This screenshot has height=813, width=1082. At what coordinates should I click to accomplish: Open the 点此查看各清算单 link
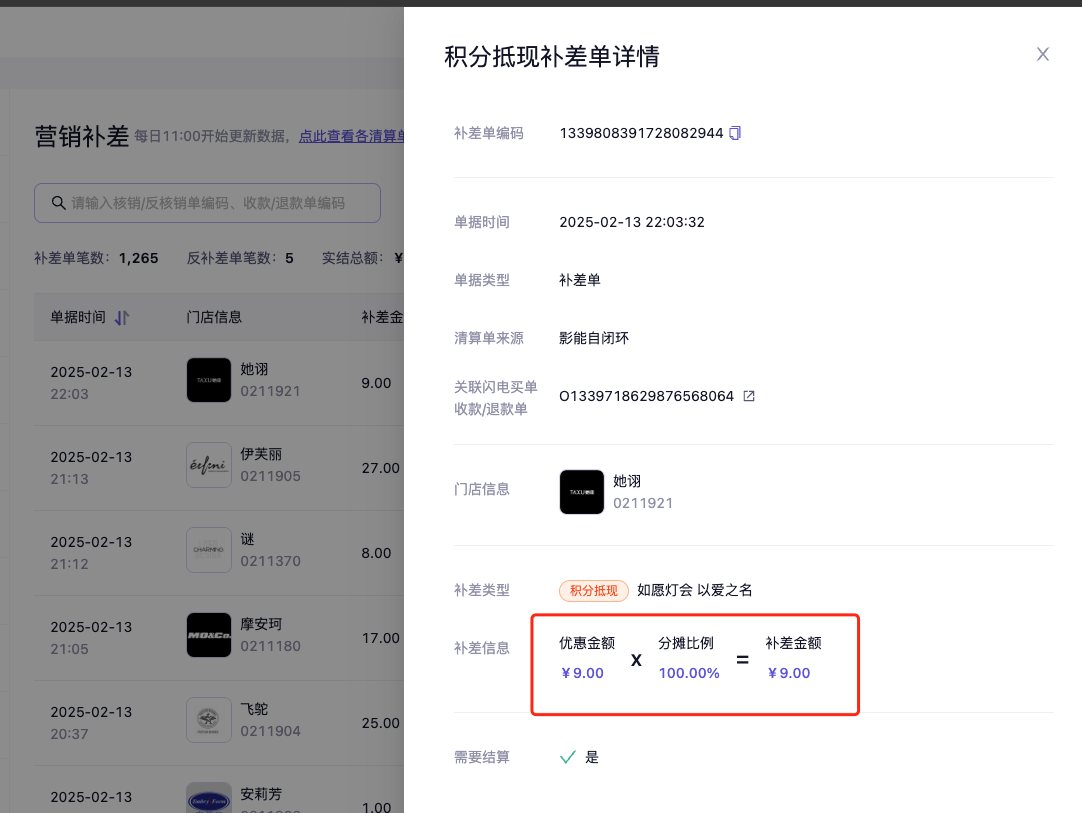click(350, 137)
